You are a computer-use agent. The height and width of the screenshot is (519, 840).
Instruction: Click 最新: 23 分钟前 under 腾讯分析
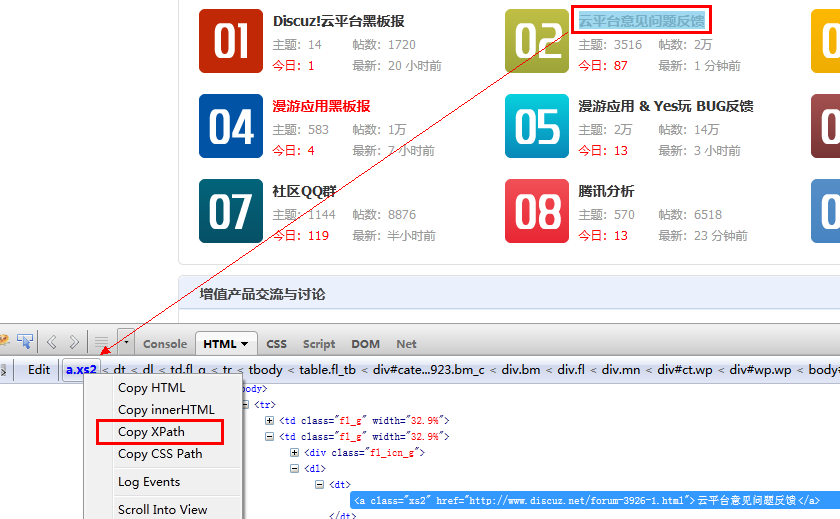[703, 236]
